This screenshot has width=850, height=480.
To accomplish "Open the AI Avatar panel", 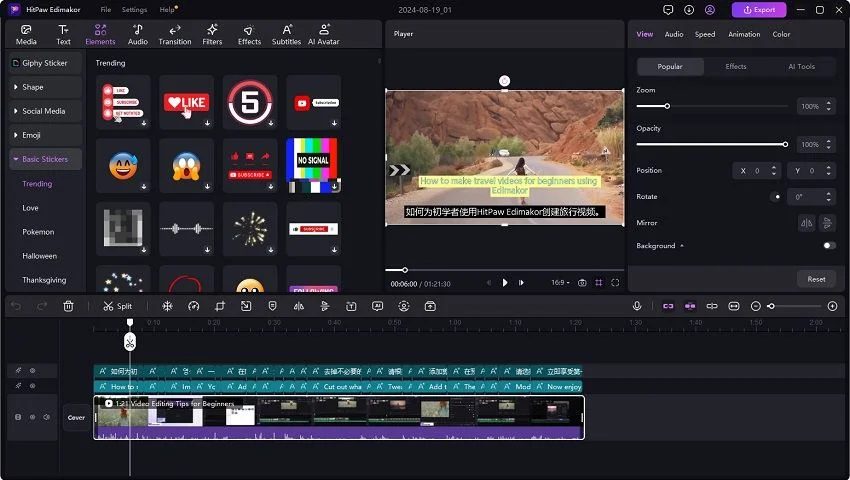I will pos(324,35).
